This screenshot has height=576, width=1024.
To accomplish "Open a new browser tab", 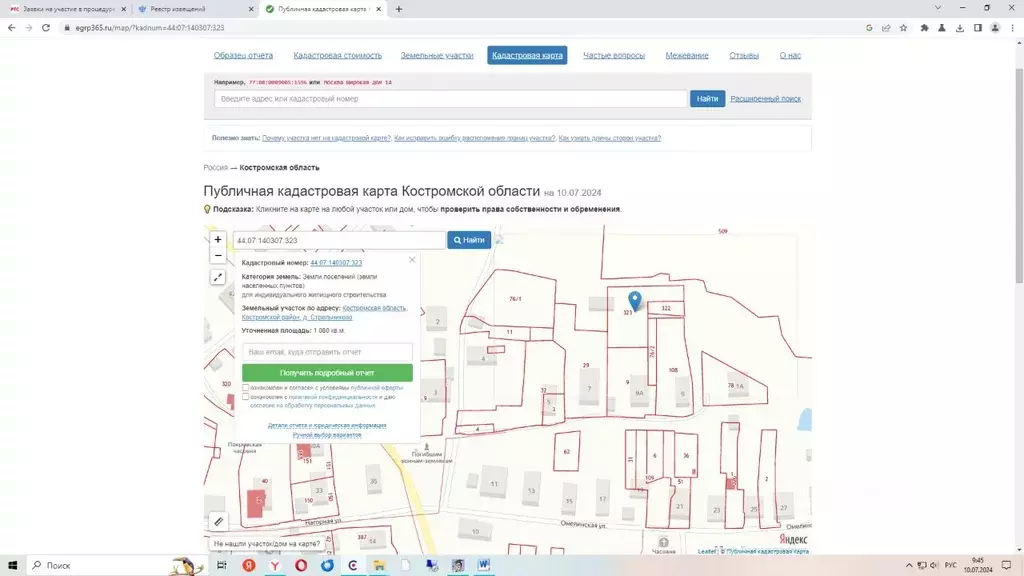I will pyautogui.click(x=399, y=9).
